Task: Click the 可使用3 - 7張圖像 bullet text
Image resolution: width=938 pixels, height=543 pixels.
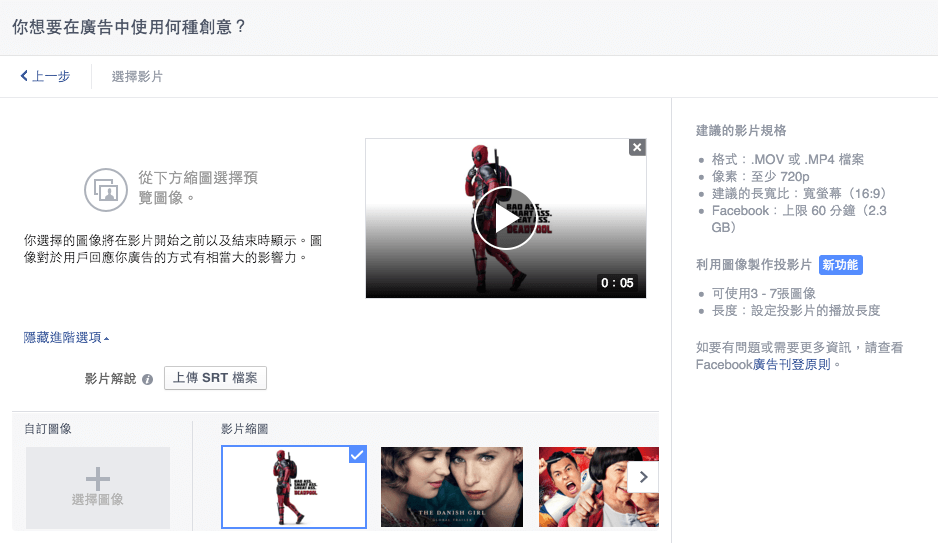Action: point(763,293)
